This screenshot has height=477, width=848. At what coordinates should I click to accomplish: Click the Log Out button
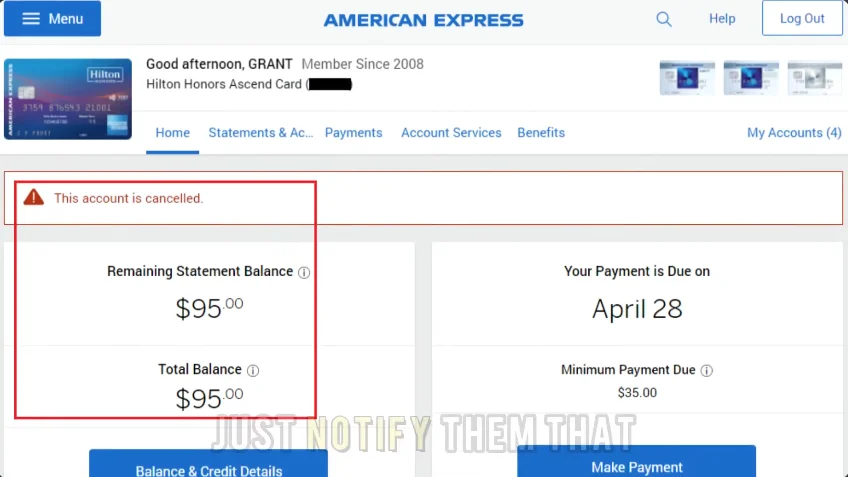[x=802, y=18]
